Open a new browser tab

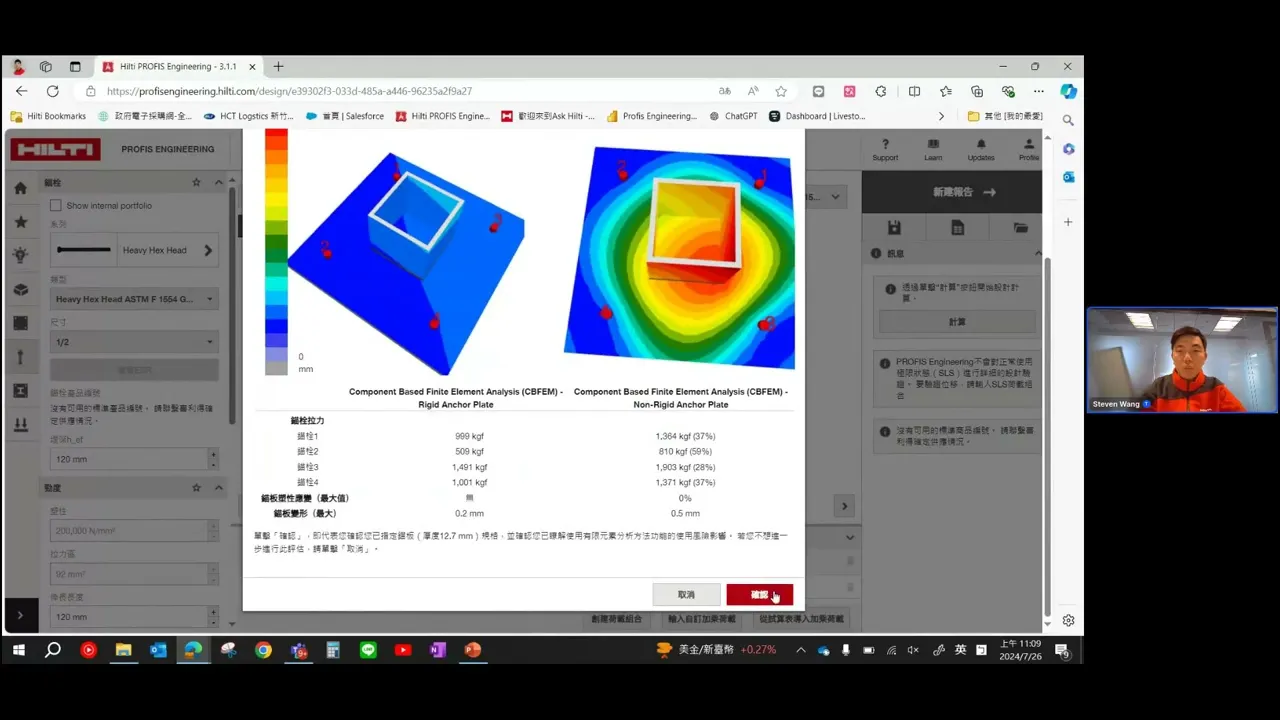[x=278, y=66]
